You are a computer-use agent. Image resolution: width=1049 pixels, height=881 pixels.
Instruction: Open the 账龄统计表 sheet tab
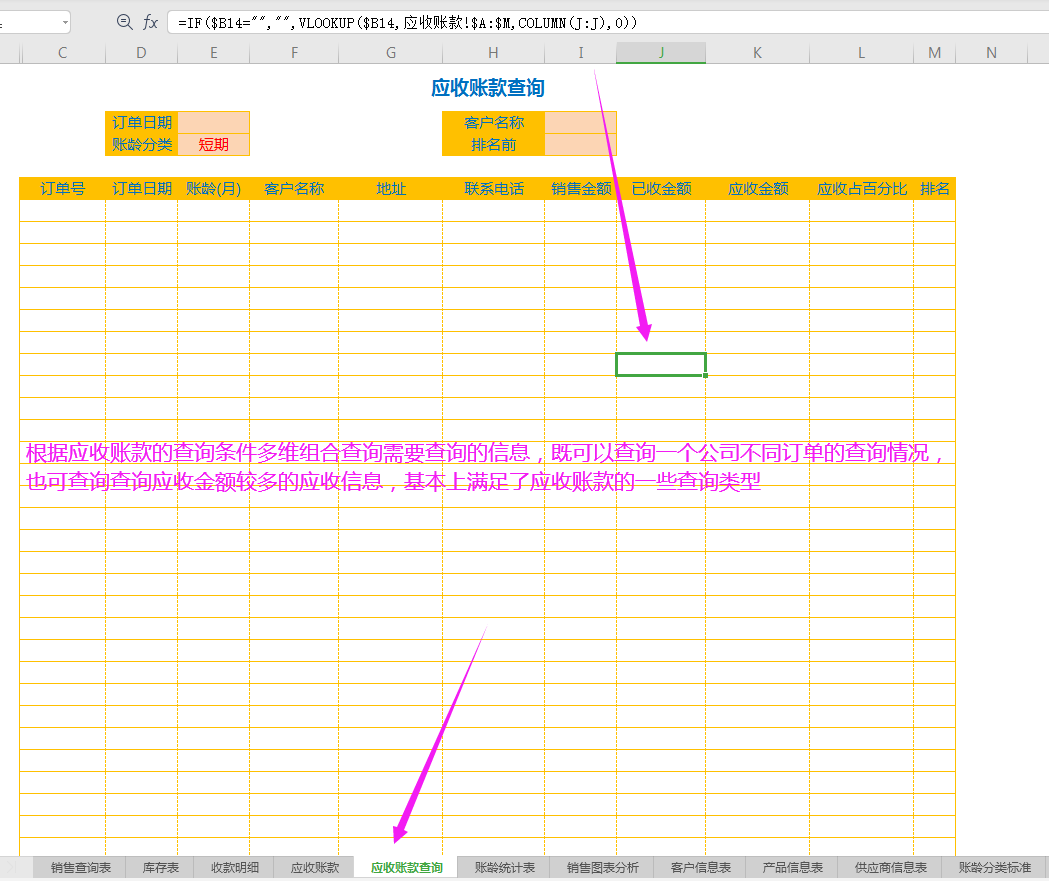(x=504, y=867)
